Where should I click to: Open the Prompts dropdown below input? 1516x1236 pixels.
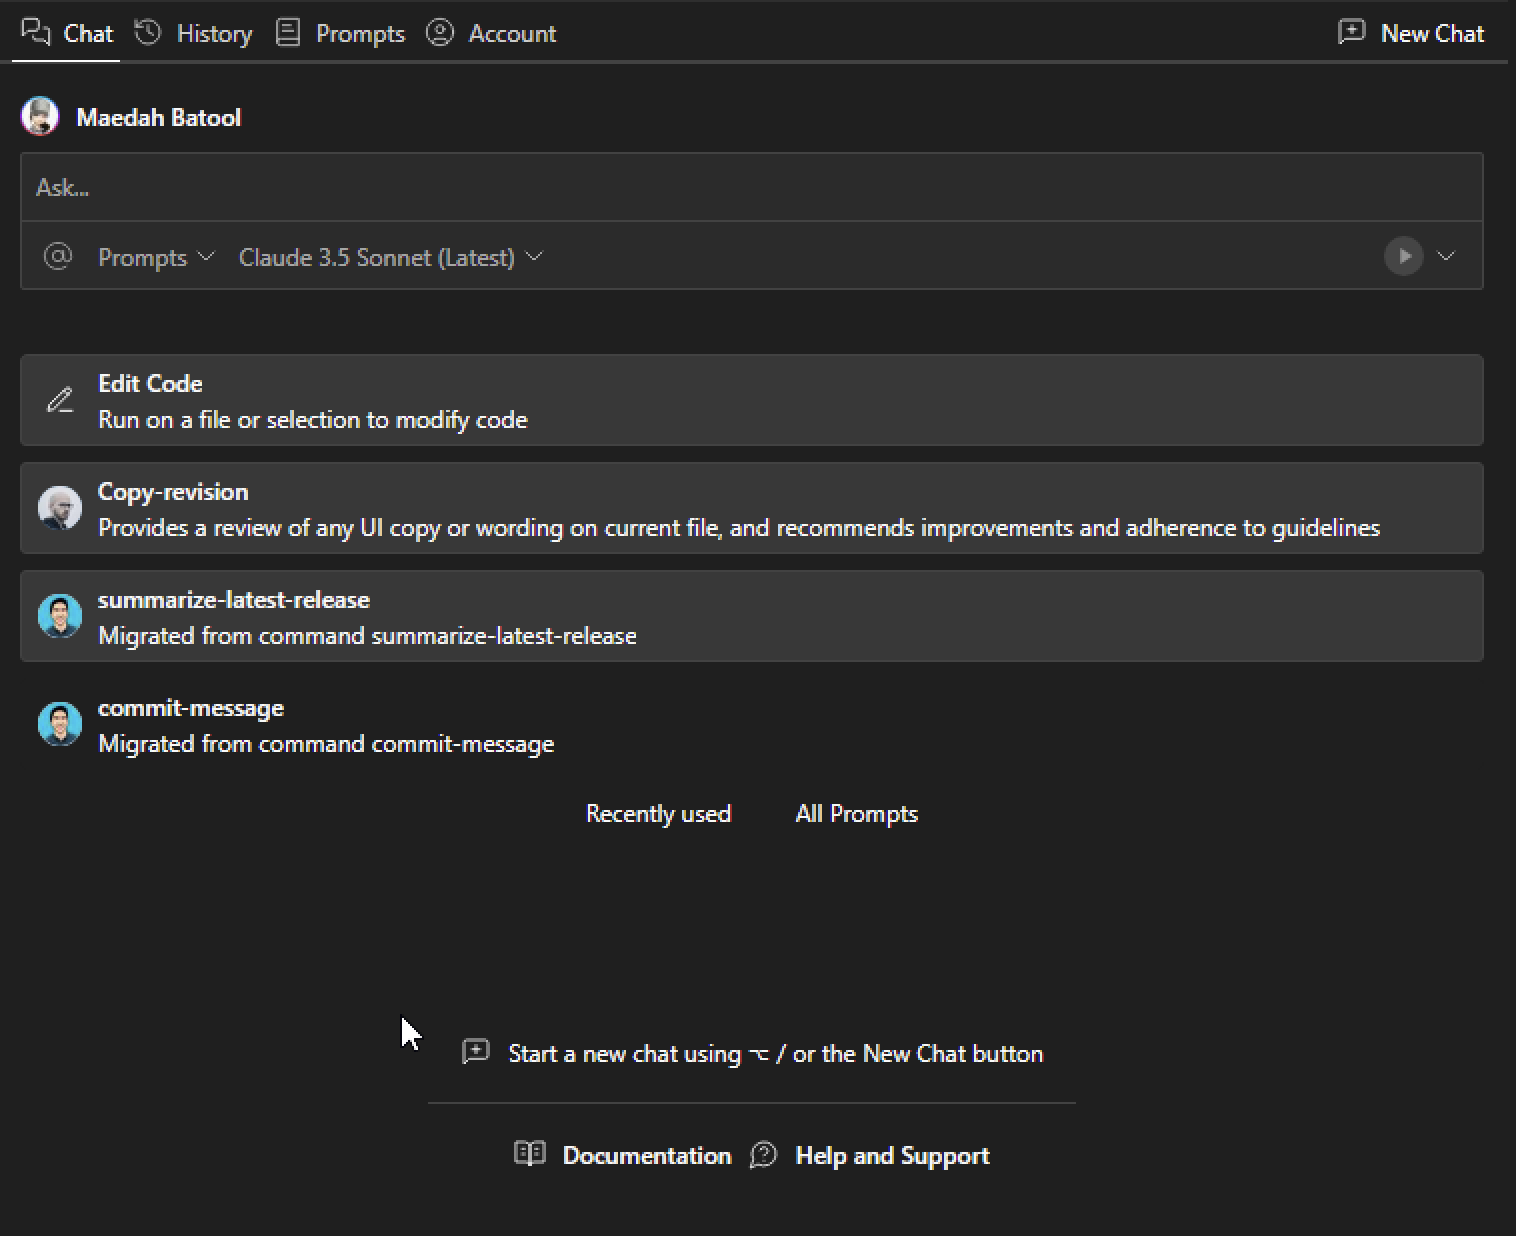point(156,257)
